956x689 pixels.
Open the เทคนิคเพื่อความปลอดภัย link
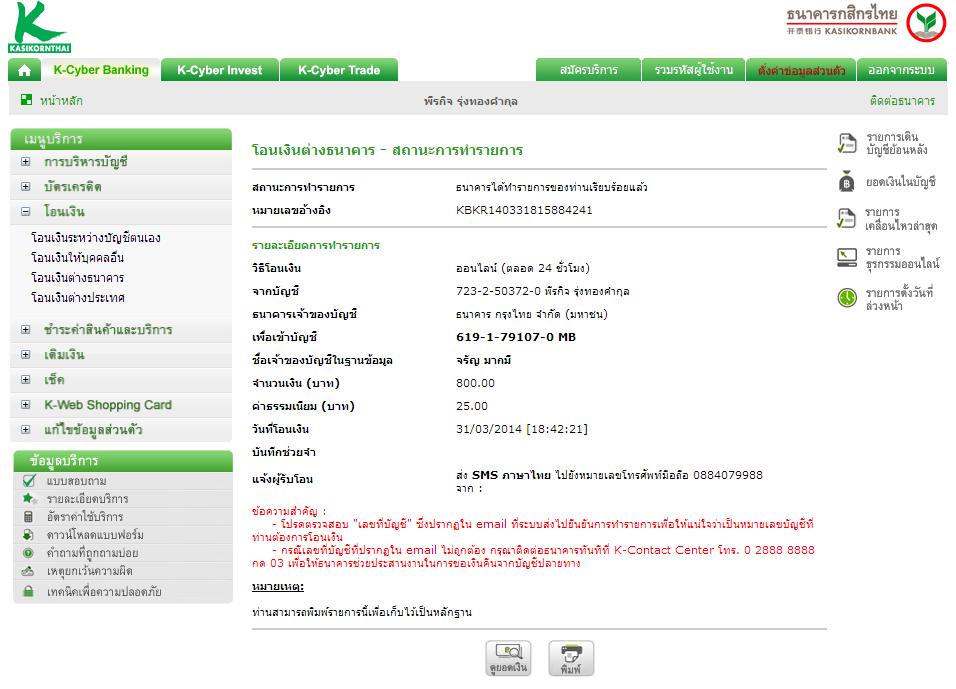point(104,591)
